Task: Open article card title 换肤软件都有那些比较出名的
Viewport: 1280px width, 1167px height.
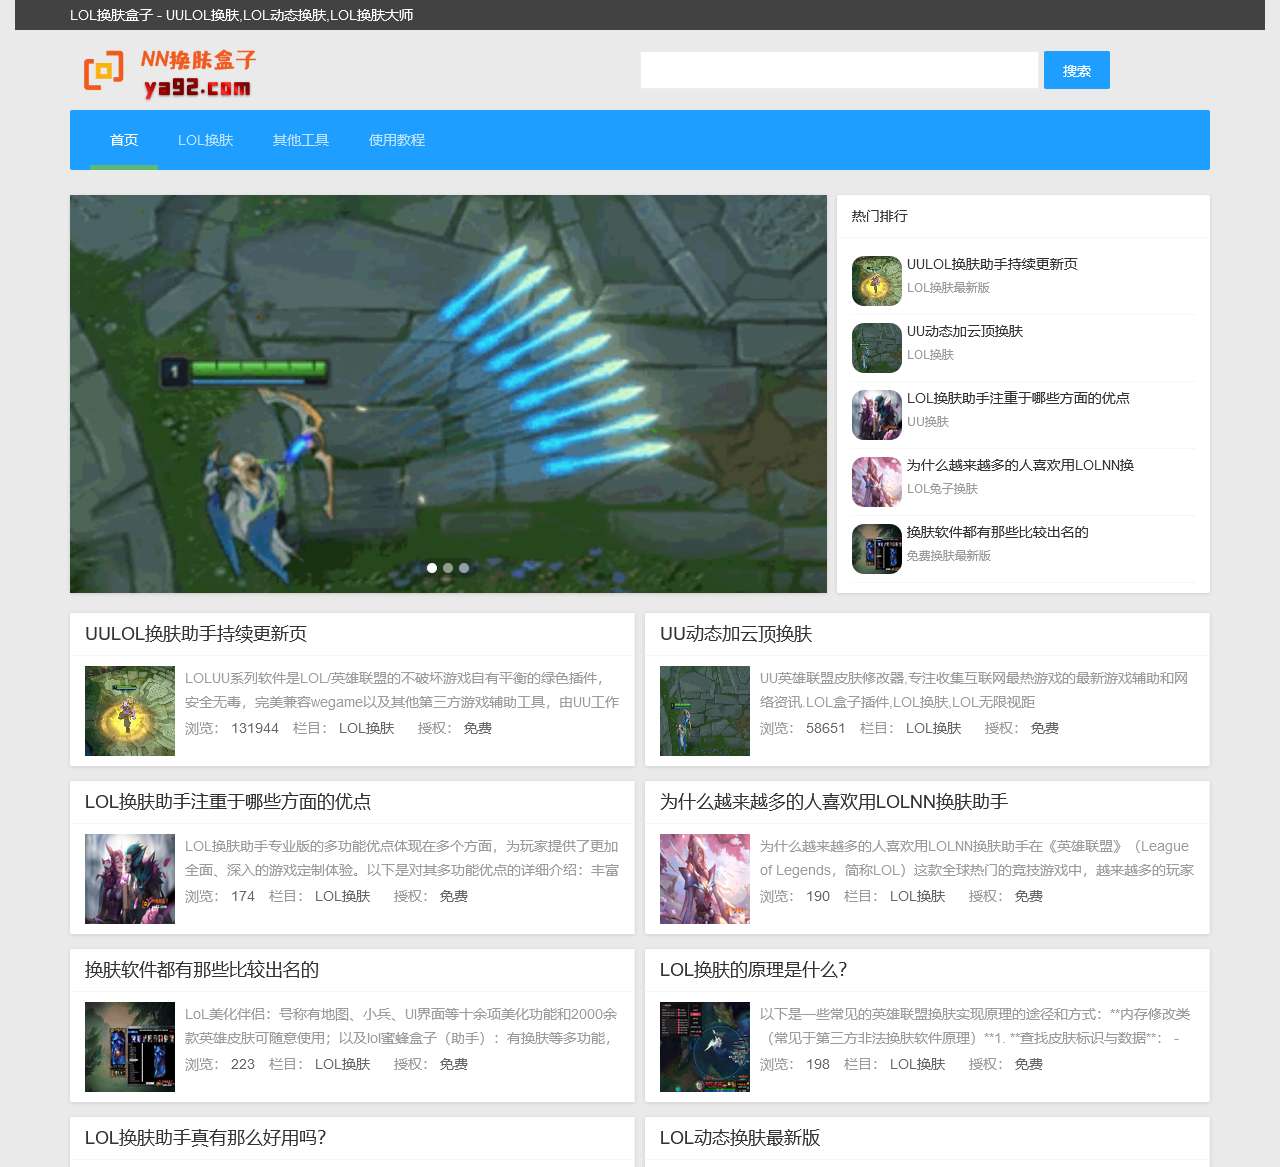Action: (202, 970)
